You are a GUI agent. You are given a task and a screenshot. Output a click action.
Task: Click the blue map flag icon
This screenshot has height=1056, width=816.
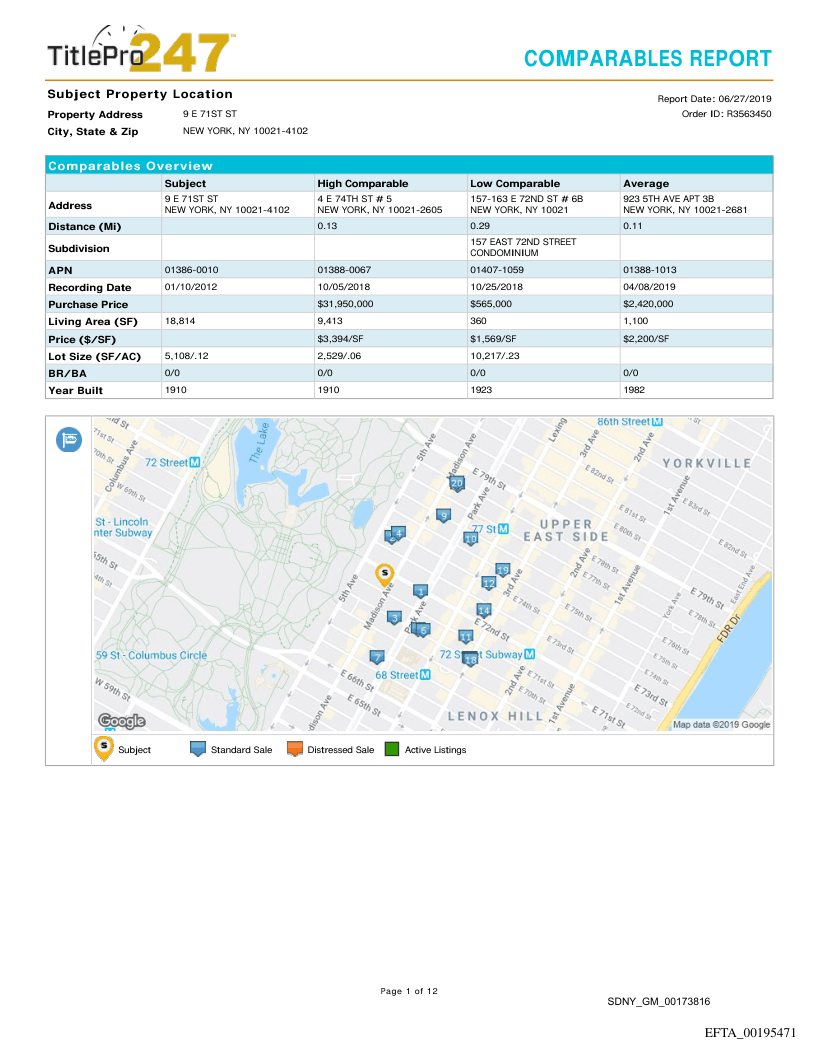pyautogui.click(x=69, y=440)
